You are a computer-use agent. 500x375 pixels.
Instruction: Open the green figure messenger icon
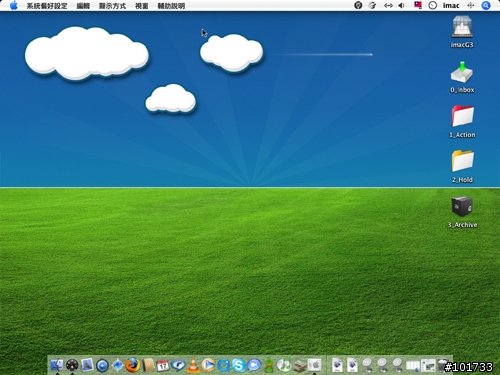269,366
